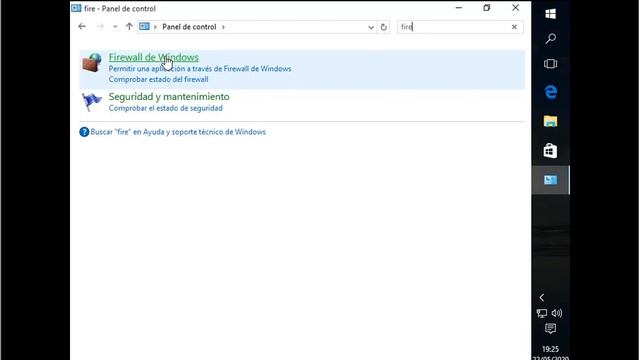Show hidden tray icons chevron
Screen dimensions: 640x360
(542, 298)
